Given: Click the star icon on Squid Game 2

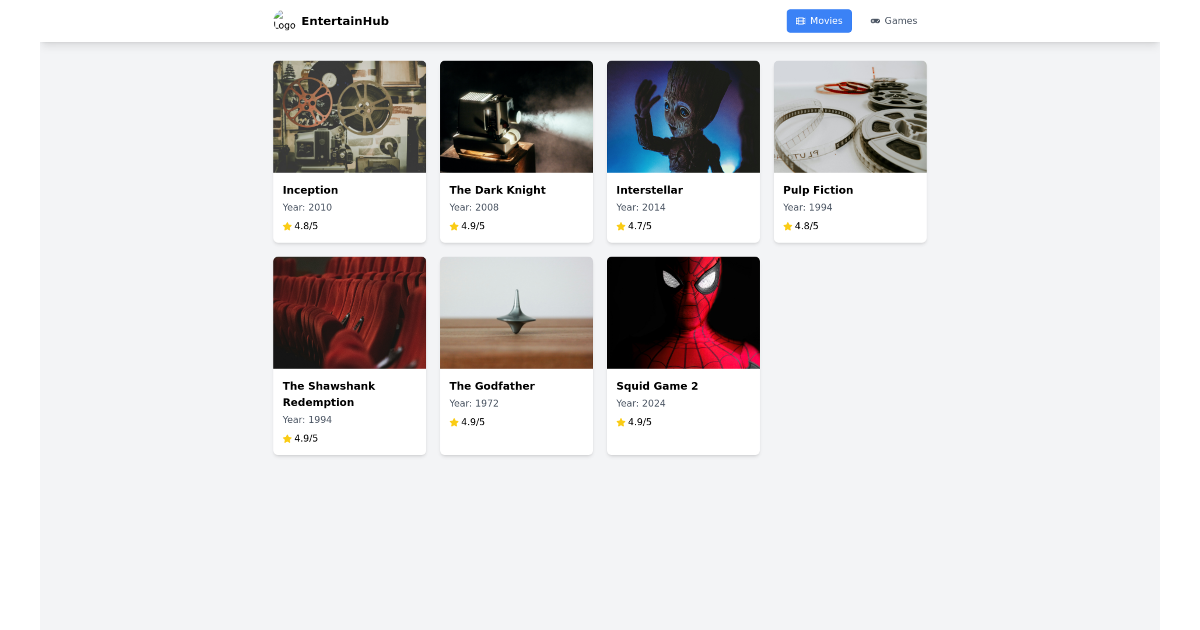Looking at the screenshot, I should click(x=621, y=422).
